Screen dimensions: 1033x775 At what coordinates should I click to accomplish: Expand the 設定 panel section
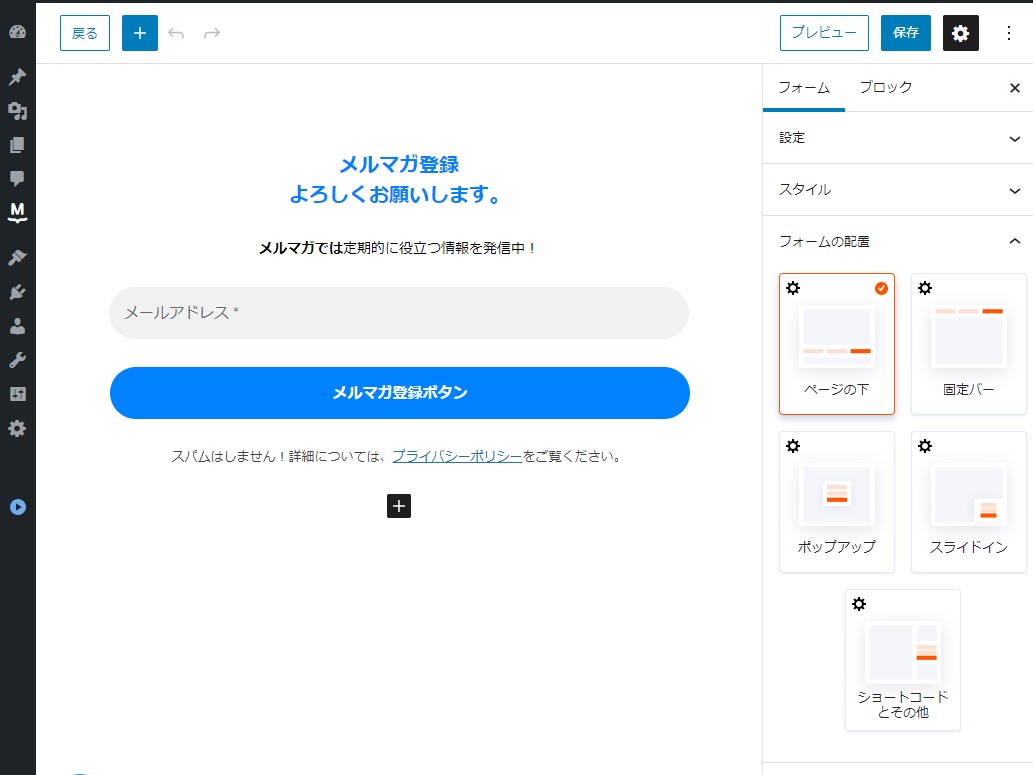[897, 138]
